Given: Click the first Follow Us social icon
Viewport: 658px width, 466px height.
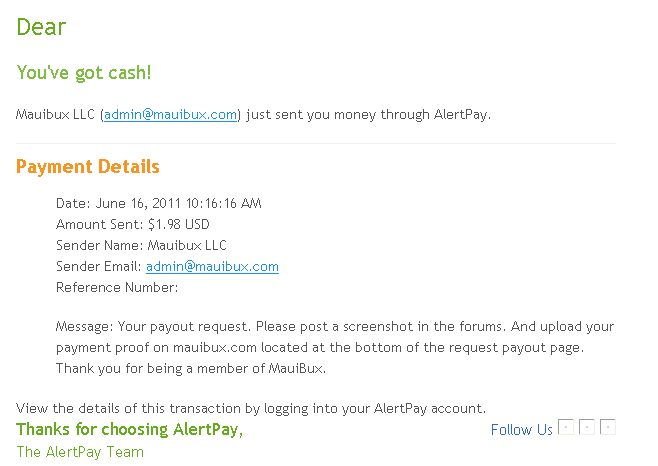Looking at the screenshot, I should pos(566,427).
